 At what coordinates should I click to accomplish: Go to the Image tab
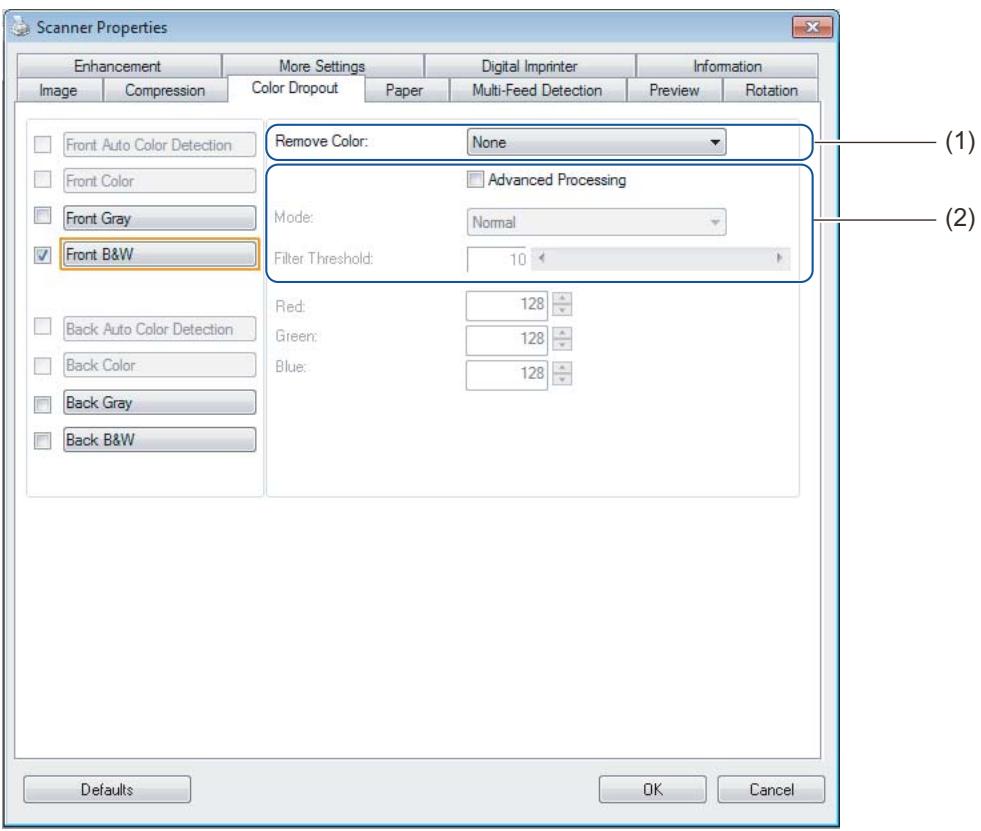coord(58,90)
